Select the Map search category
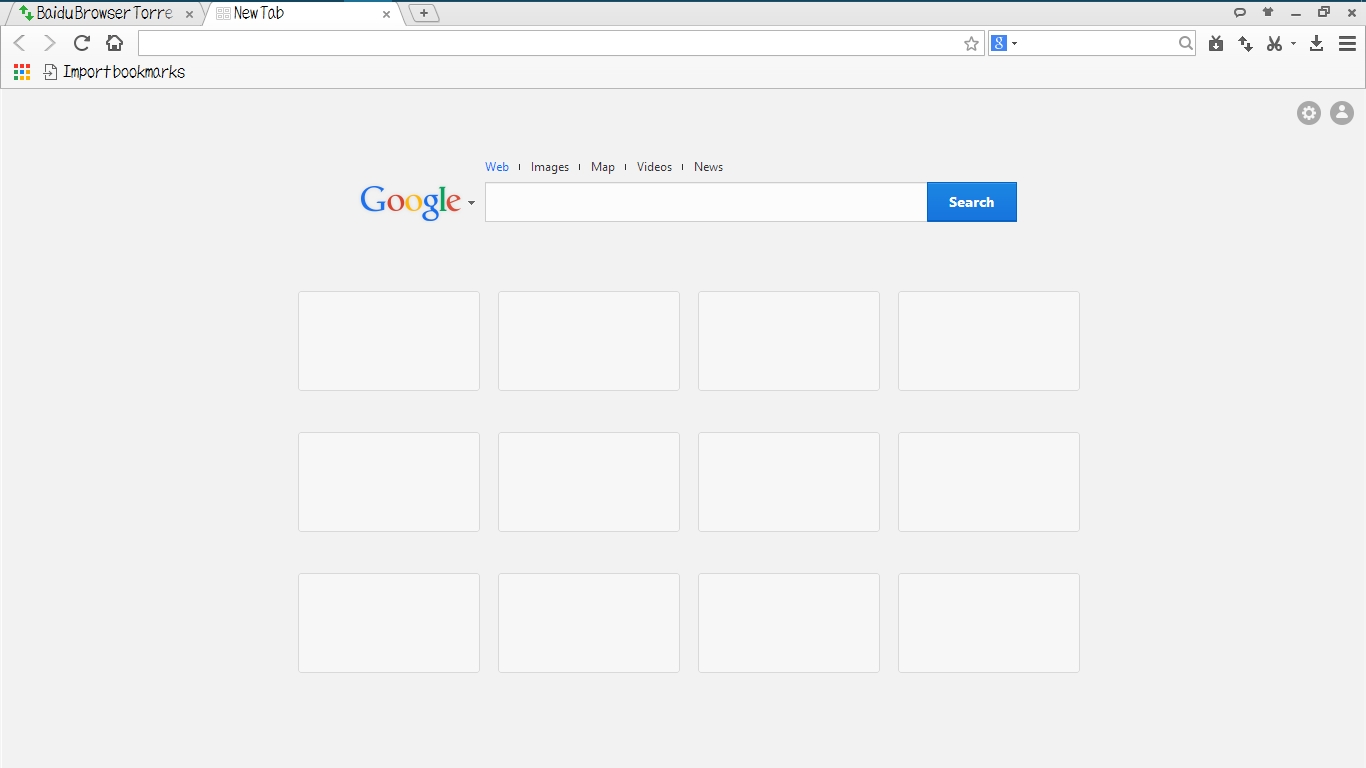The image size is (1366, 768). (x=603, y=167)
